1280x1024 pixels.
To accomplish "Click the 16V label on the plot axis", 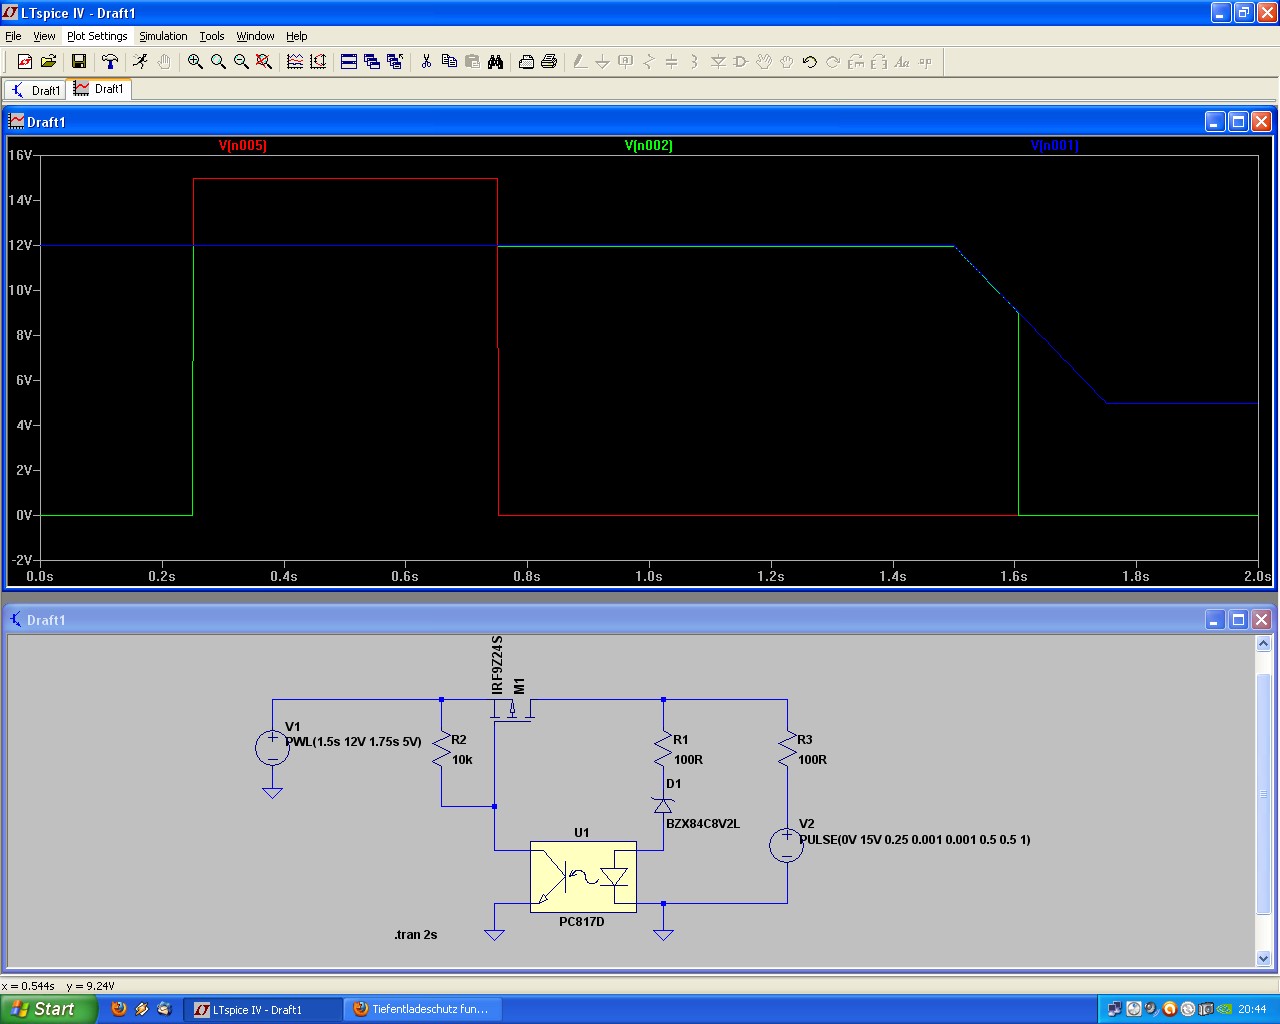I will coord(20,155).
